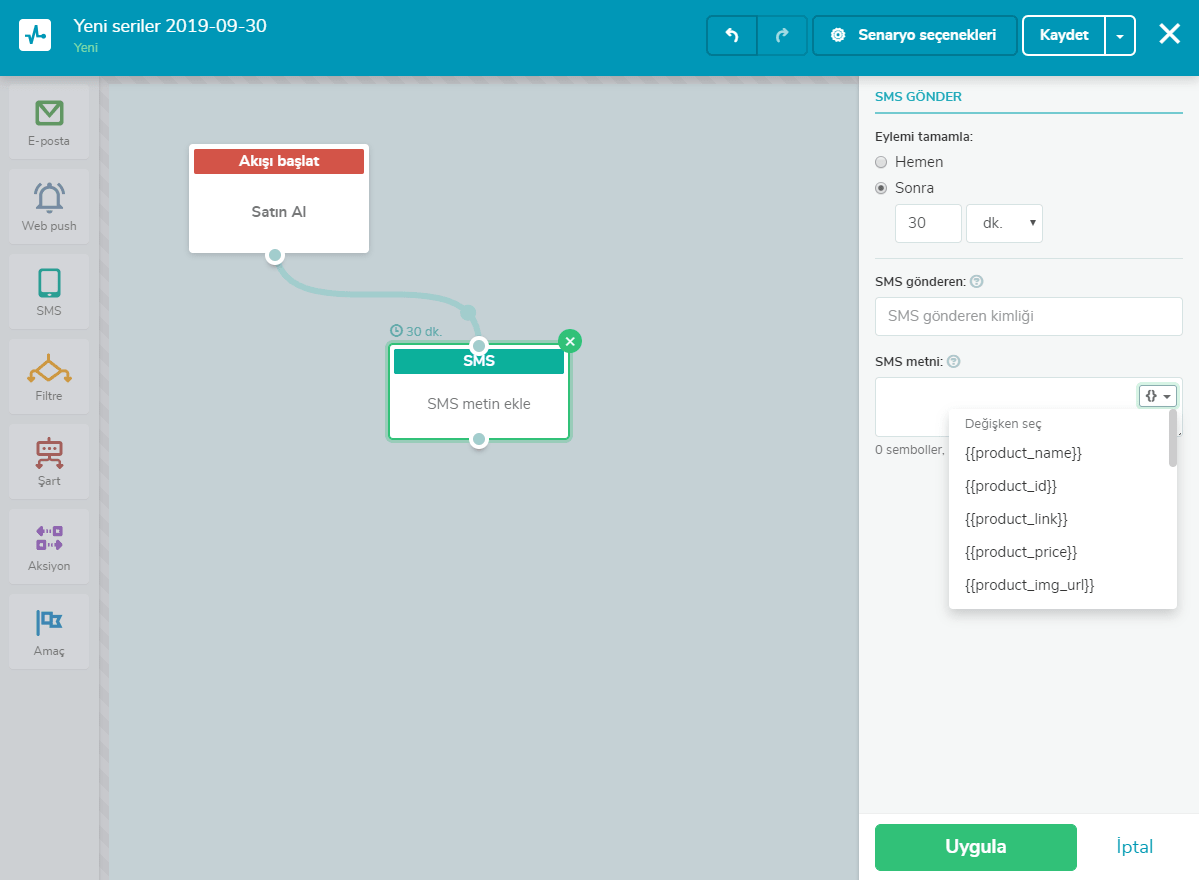Insert the {{product_img_url}} variable

(x=1029, y=585)
